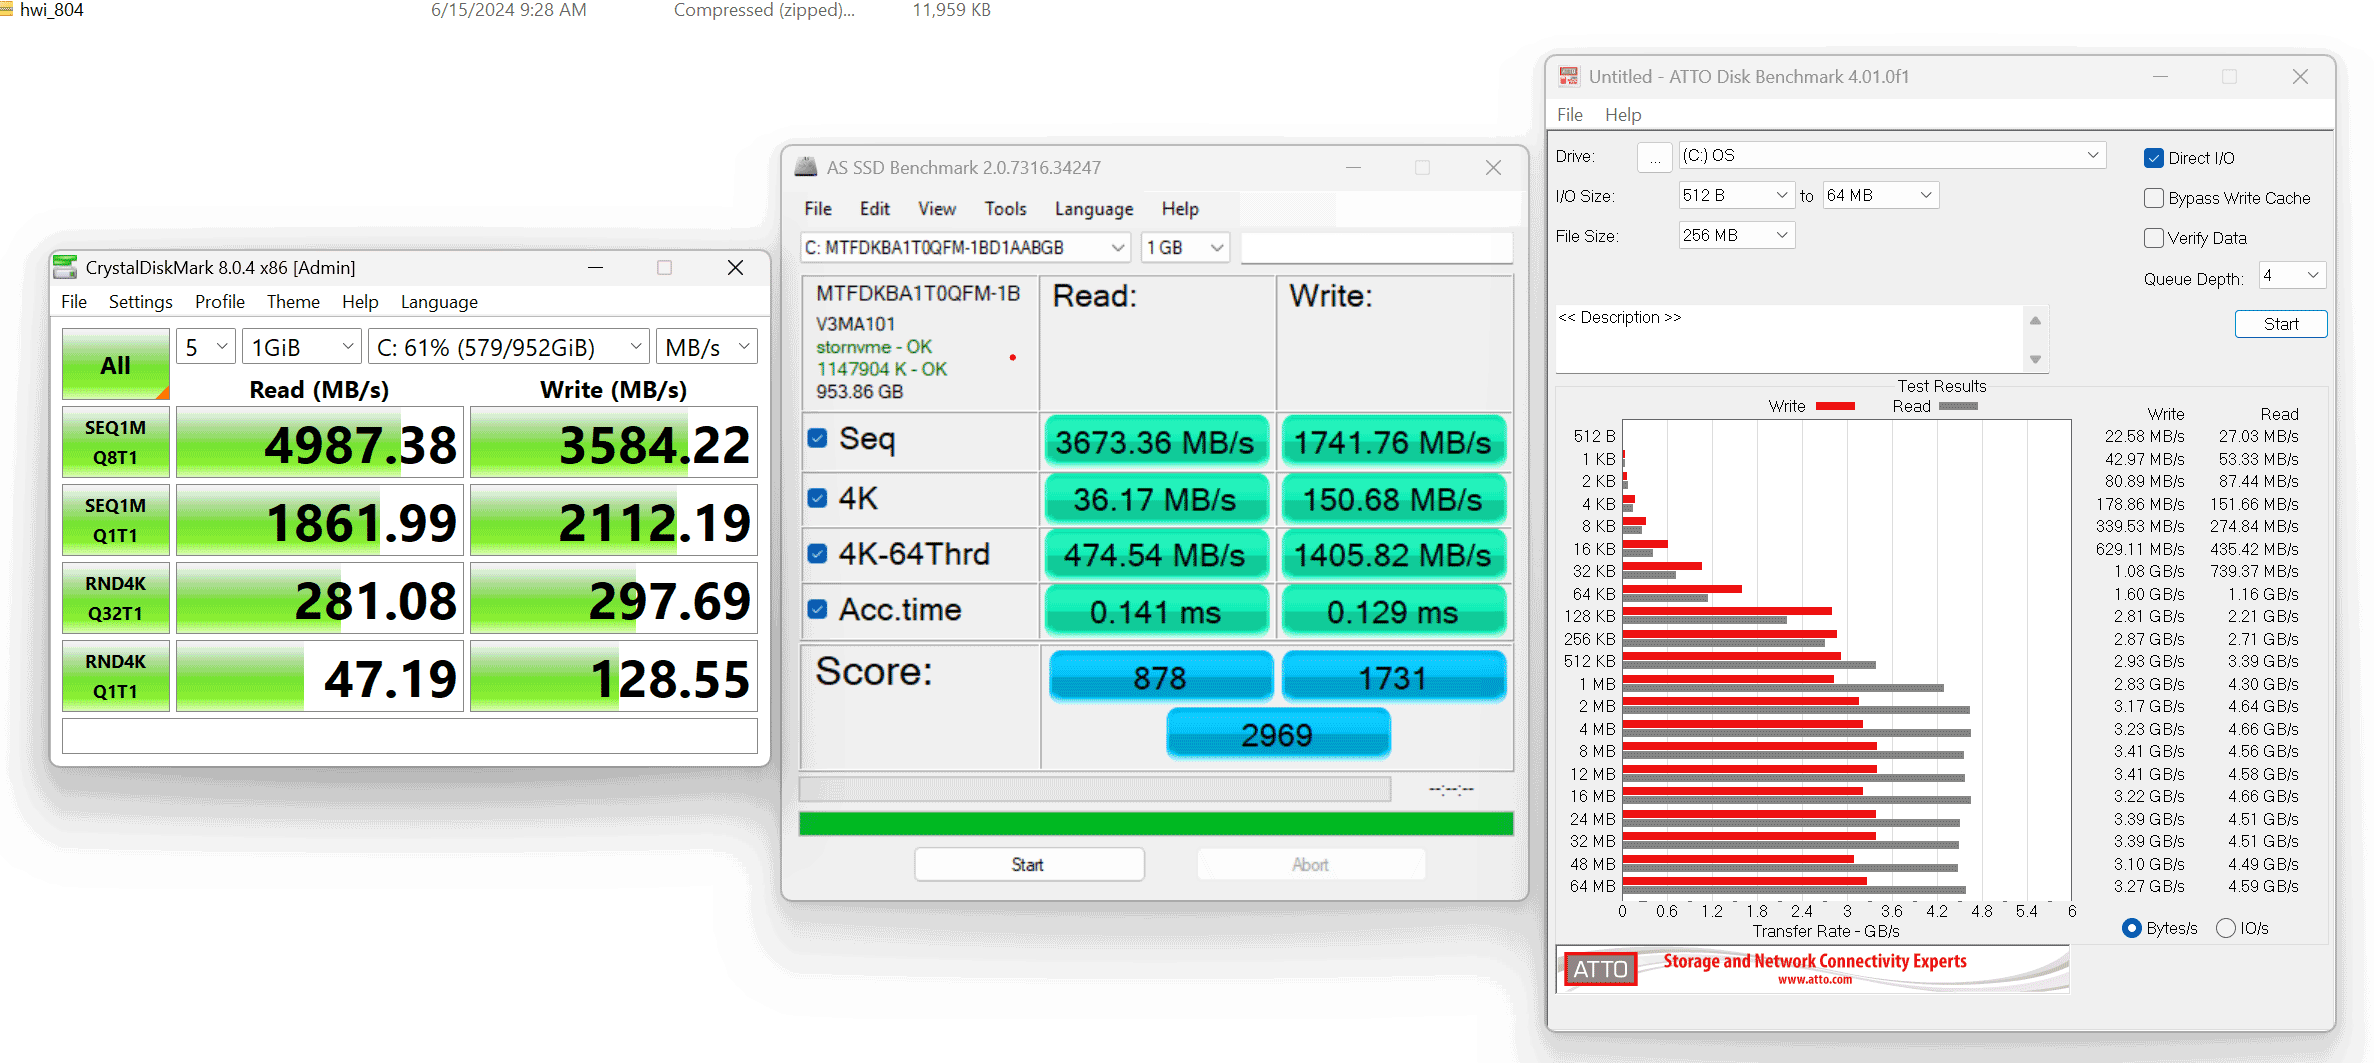
Task: Minimize the ATTO Disk Benchmark window
Action: pyautogui.click(x=2160, y=77)
